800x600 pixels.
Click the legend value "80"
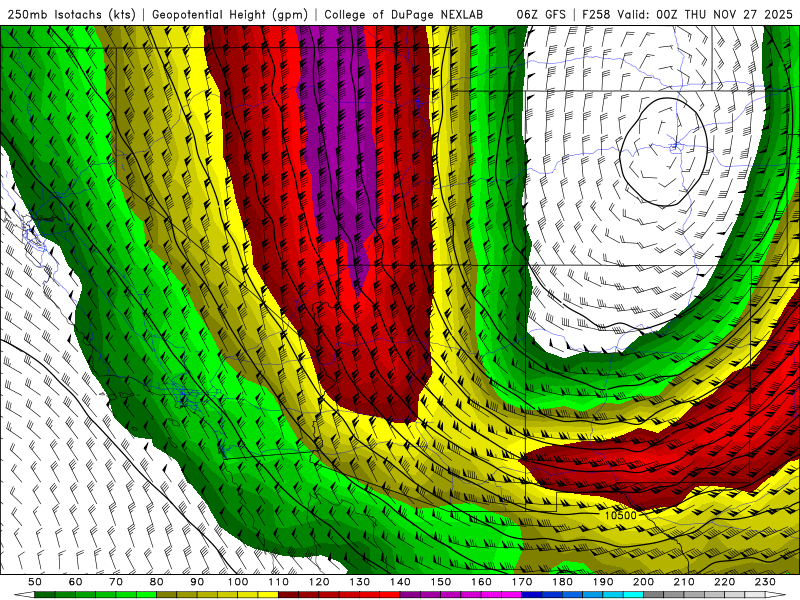(157, 582)
